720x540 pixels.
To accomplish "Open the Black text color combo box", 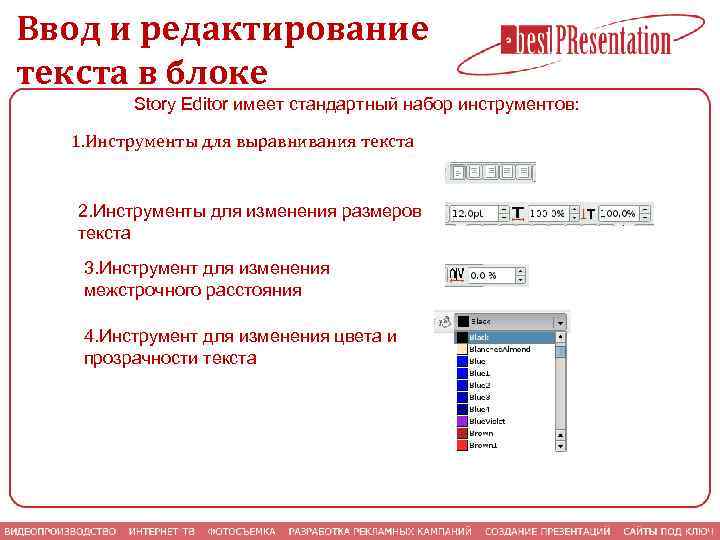I will (x=510, y=322).
